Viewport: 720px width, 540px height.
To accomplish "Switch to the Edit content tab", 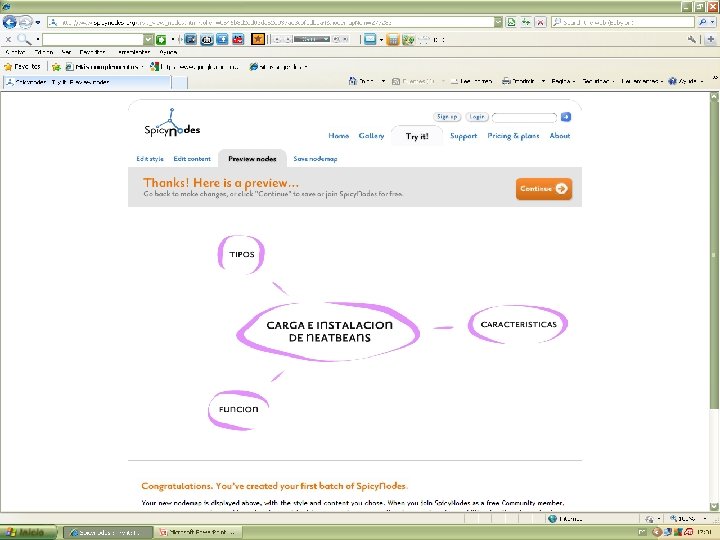I will click(x=192, y=159).
